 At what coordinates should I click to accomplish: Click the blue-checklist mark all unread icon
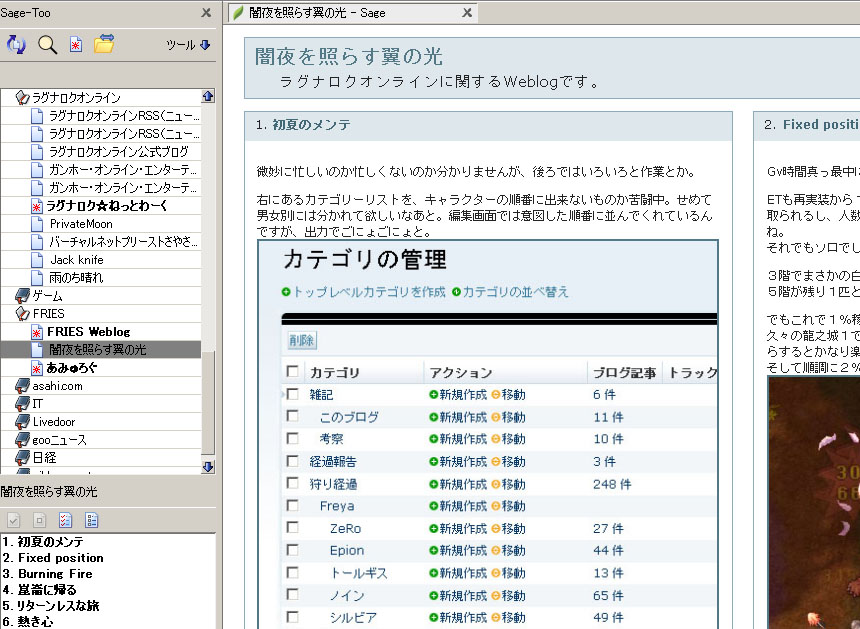[92, 520]
